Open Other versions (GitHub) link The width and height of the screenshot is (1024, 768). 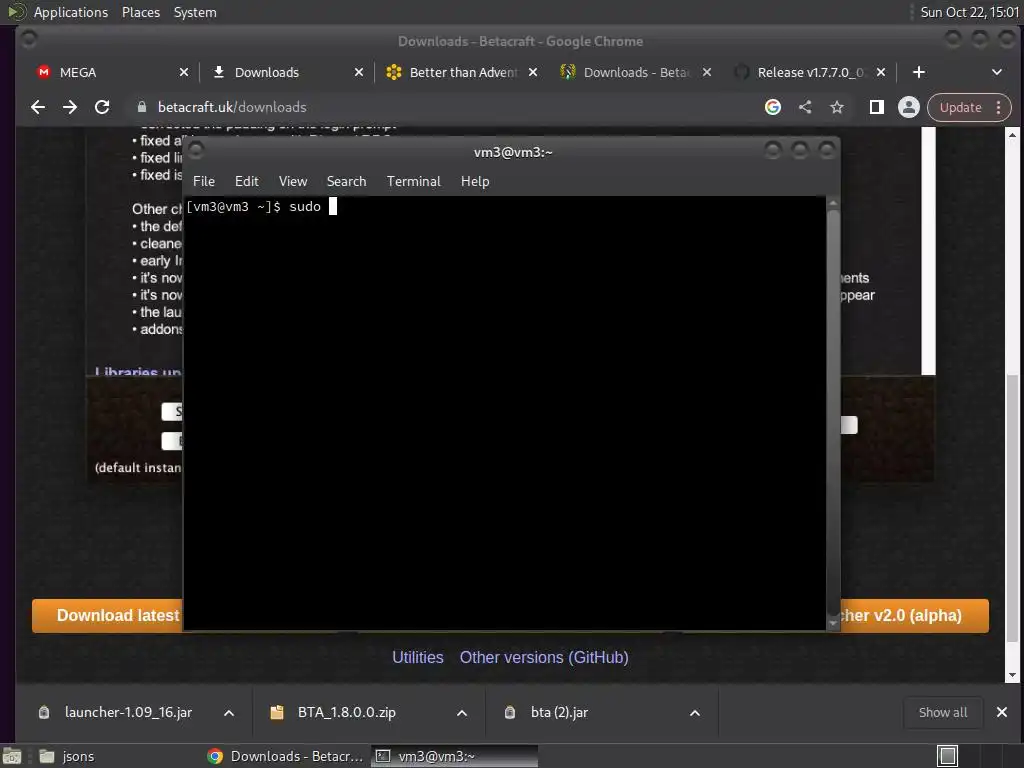click(544, 658)
